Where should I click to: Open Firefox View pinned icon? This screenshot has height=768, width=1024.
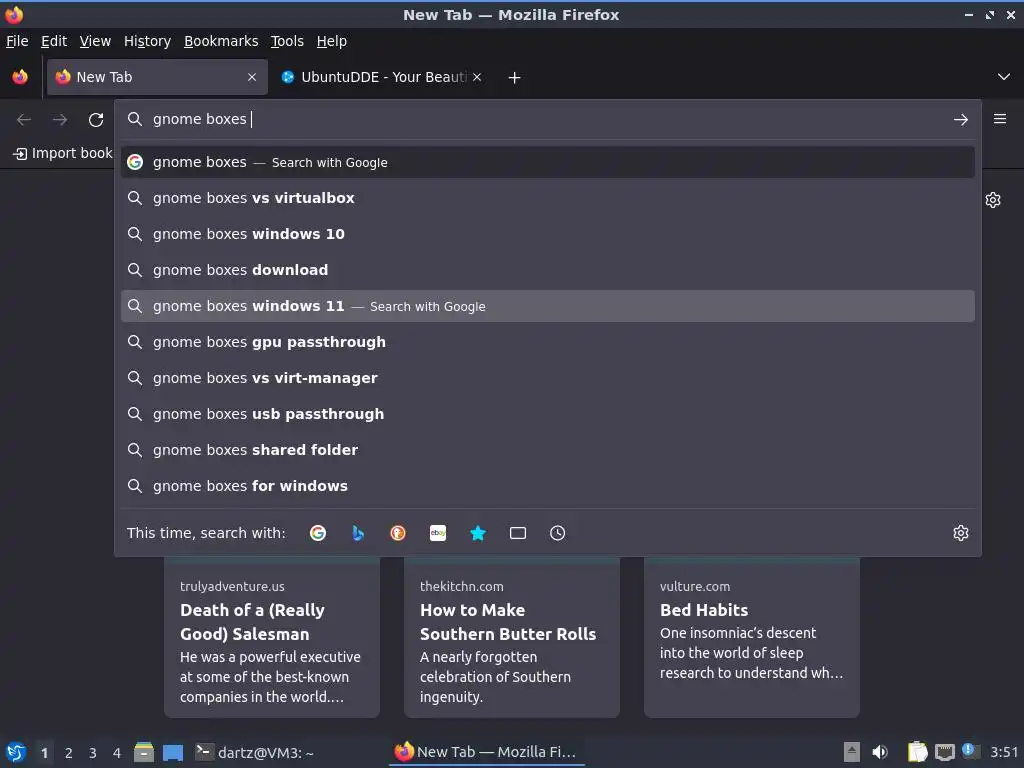[20, 77]
